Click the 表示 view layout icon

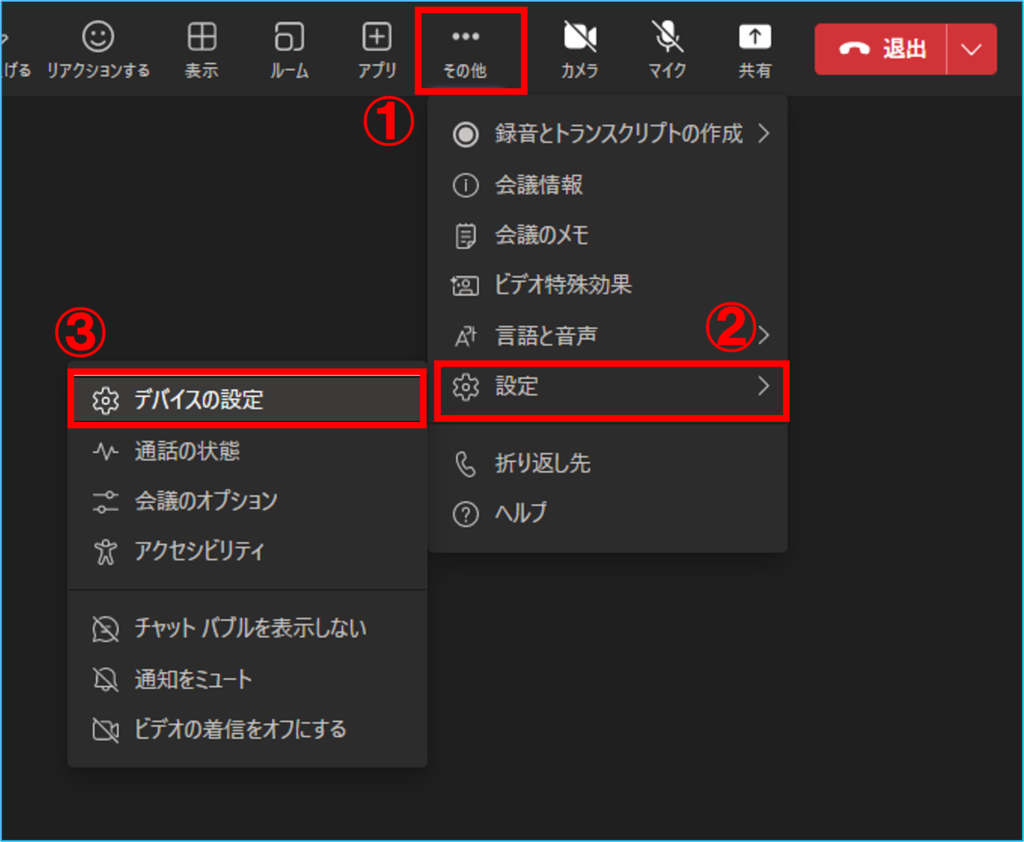(202, 39)
